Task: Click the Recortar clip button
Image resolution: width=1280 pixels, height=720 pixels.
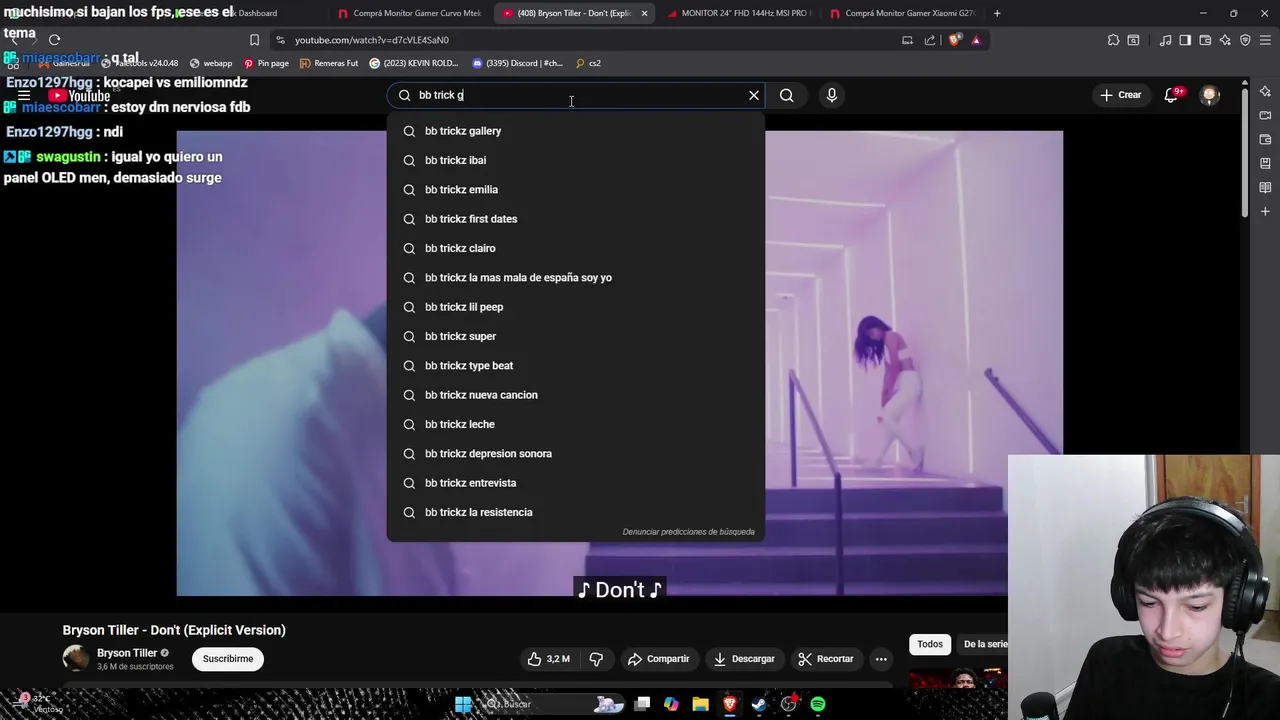Action: click(x=825, y=659)
